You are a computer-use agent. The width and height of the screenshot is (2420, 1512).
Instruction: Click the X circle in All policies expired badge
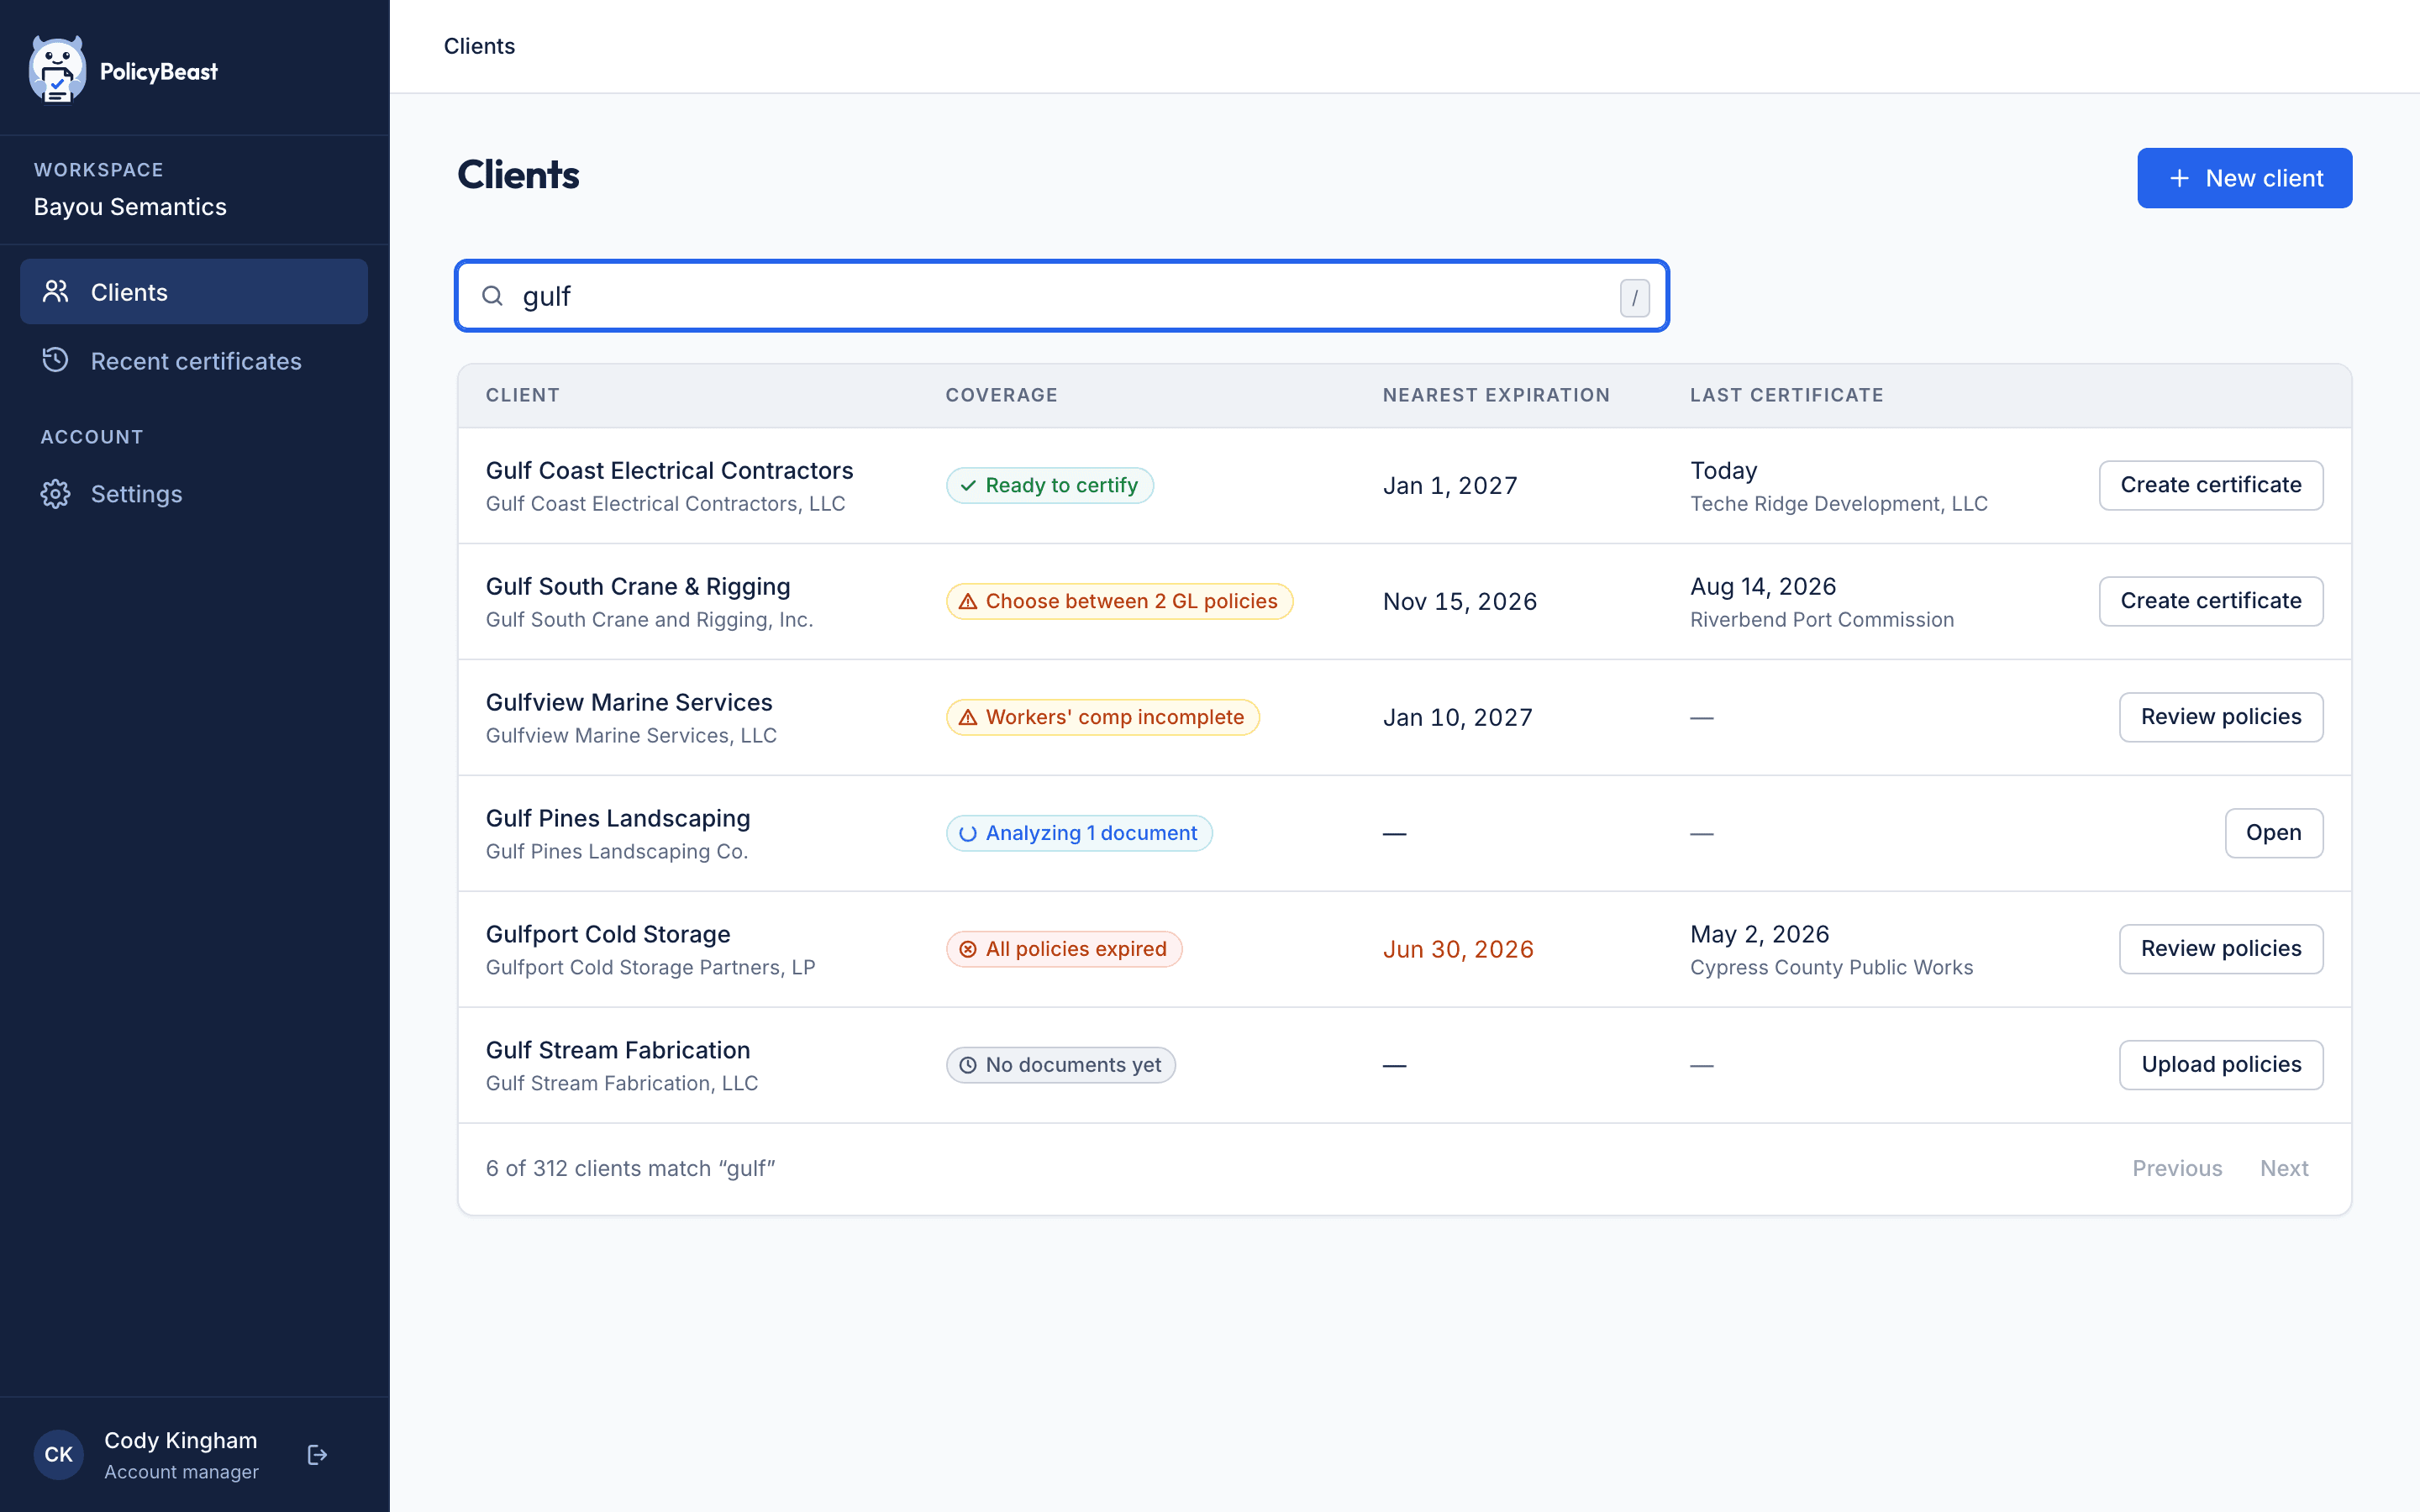[968, 949]
